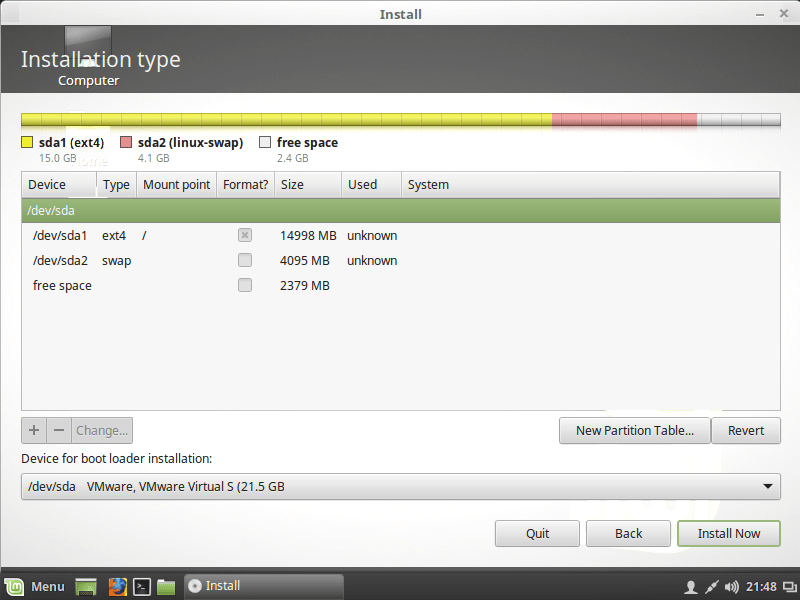This screenshot has width=800, height=600.
Task: Click the 14998 MB size value
Action: (308, 236)
